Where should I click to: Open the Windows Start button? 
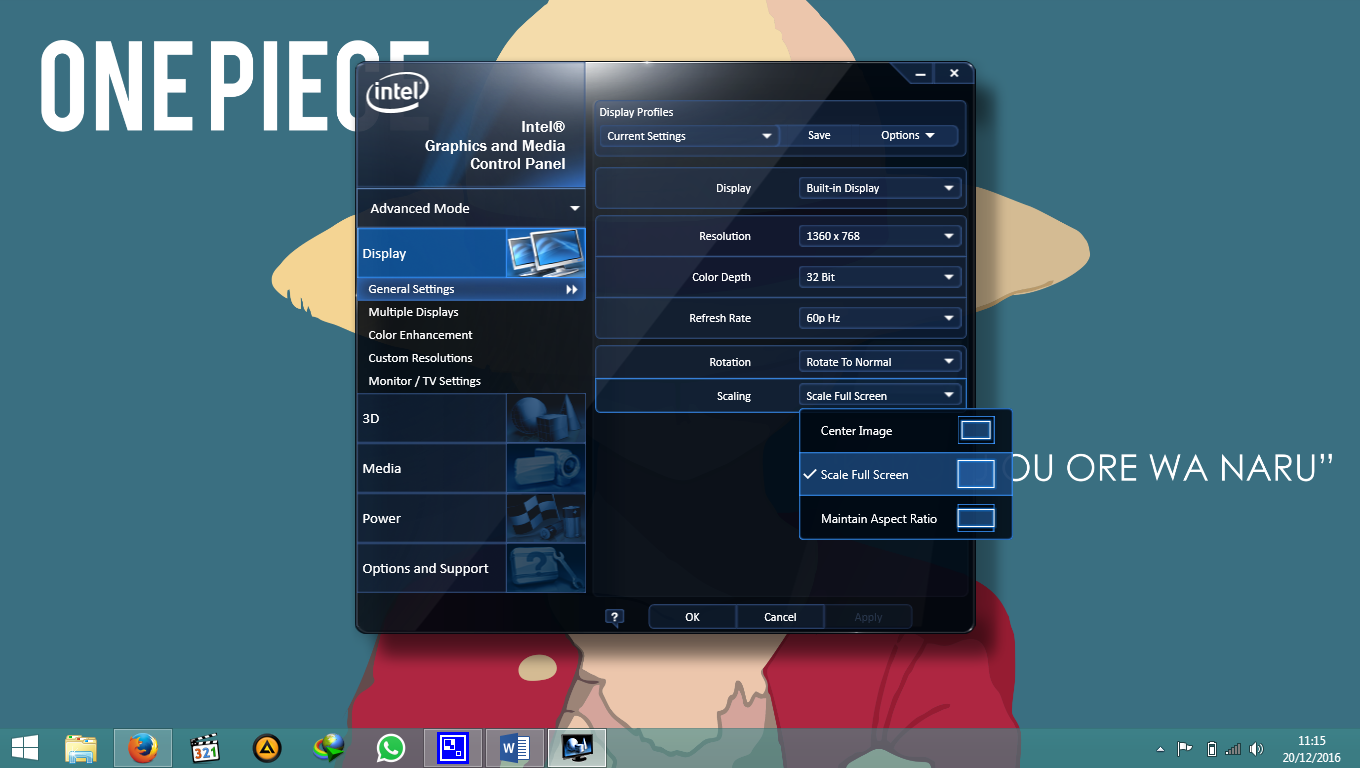point(25,748)
